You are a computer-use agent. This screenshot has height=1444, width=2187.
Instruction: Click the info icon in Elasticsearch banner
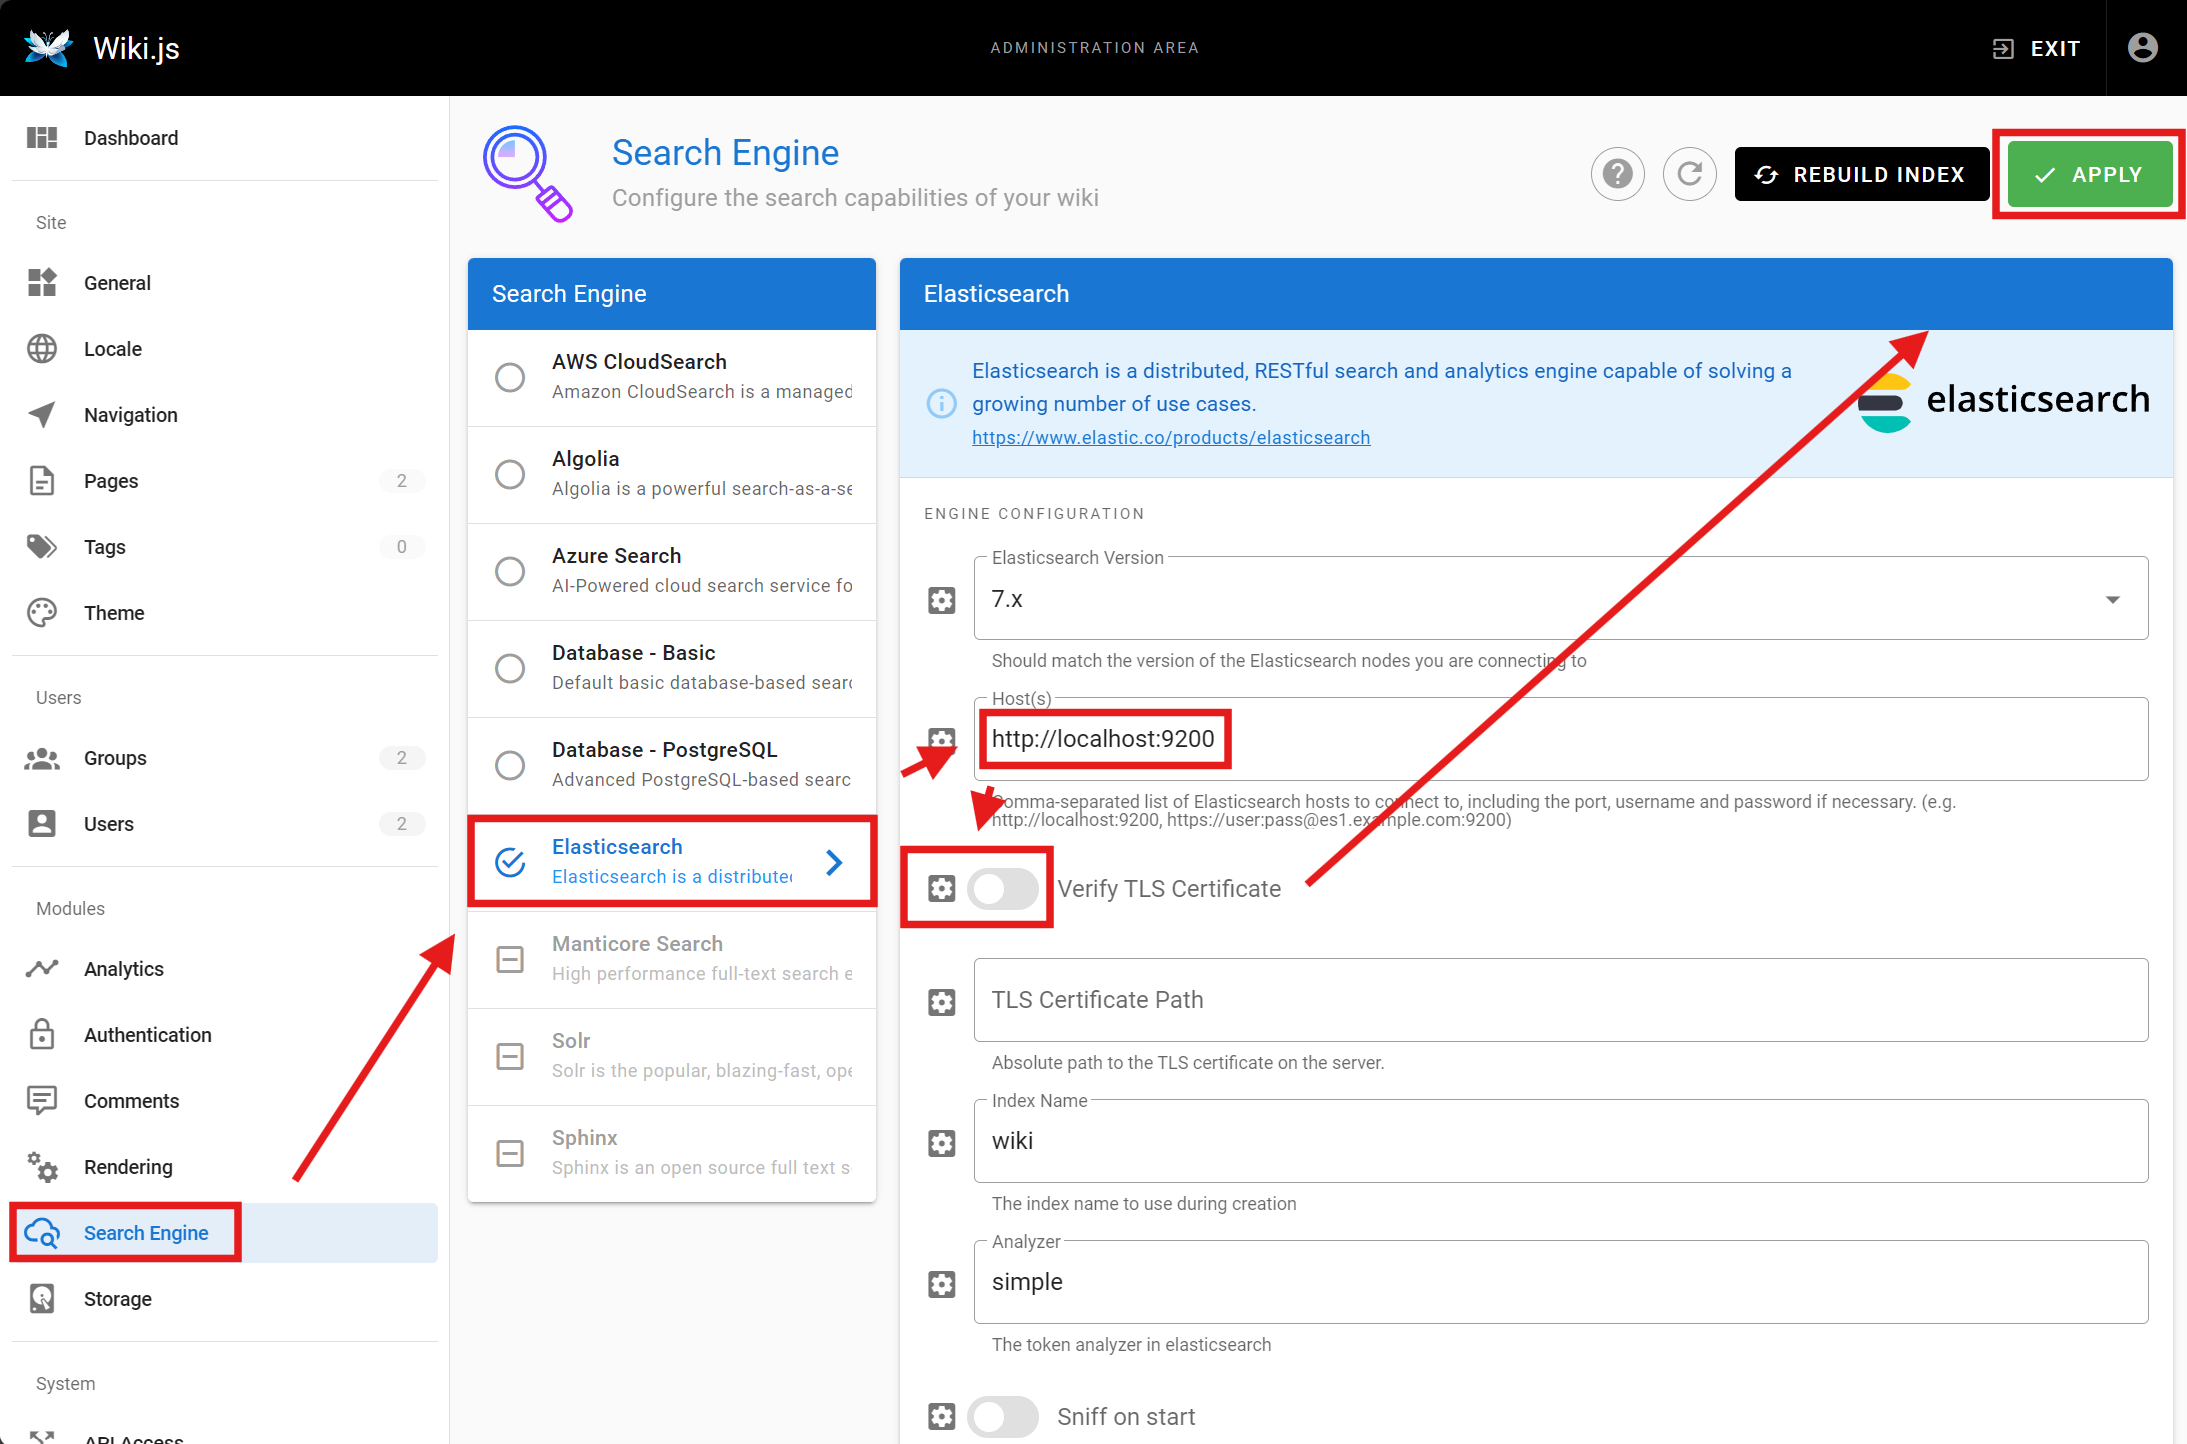click(942, 404)
